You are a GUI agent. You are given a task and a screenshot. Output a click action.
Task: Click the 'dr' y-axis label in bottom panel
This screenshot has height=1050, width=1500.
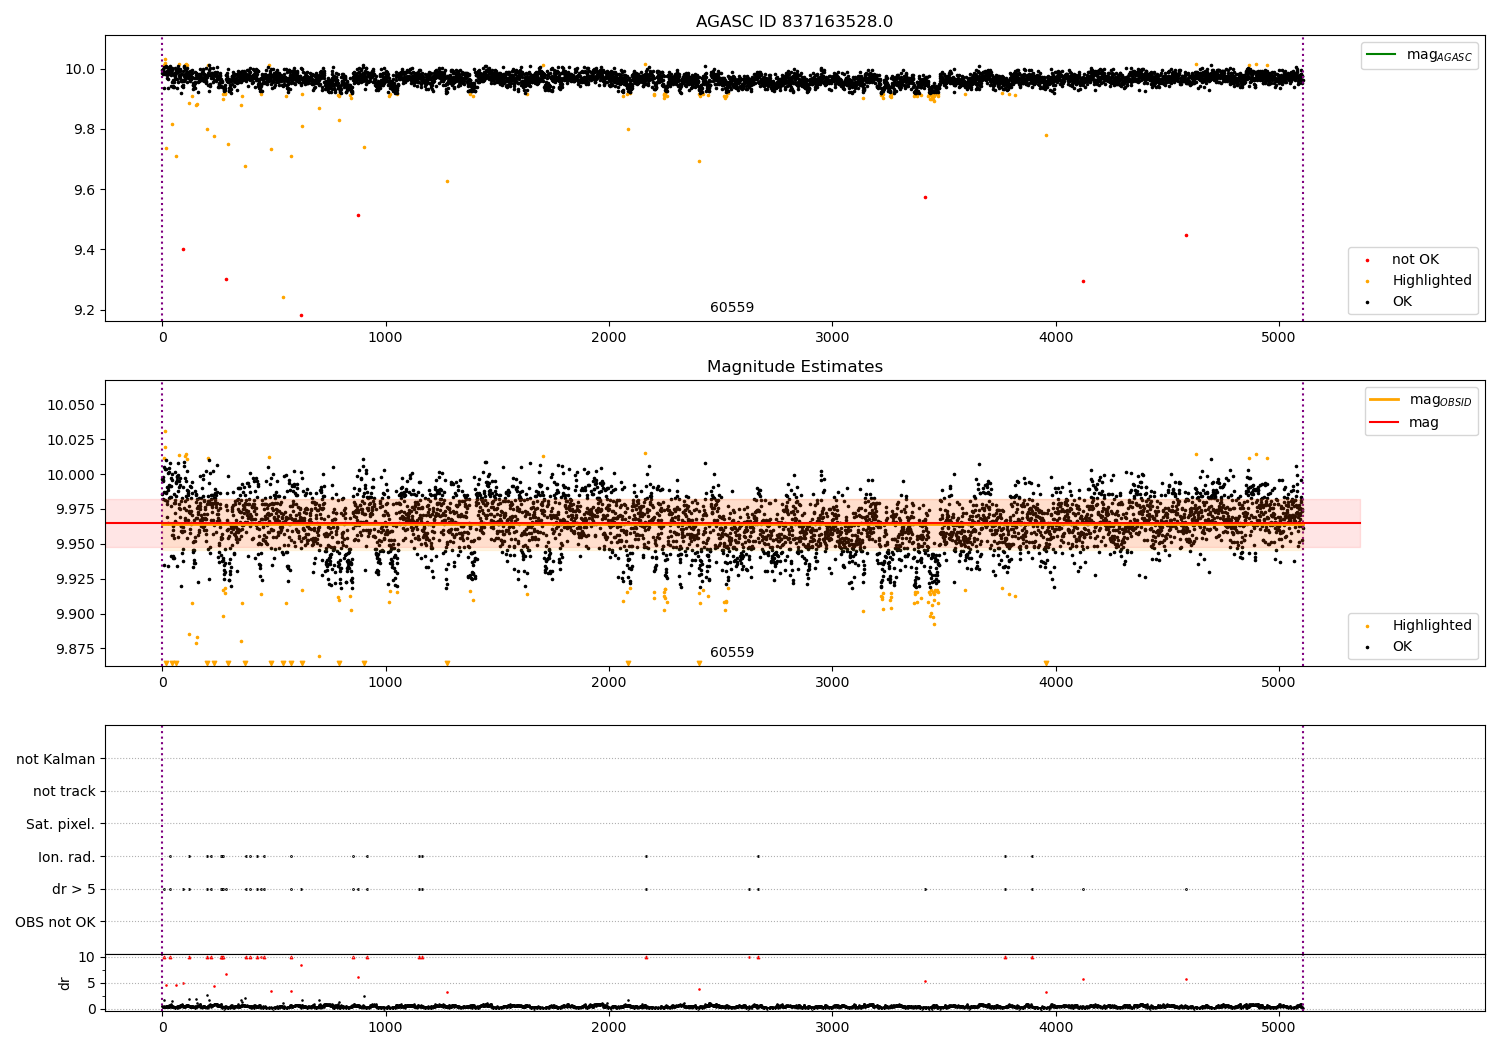[65, 983]
